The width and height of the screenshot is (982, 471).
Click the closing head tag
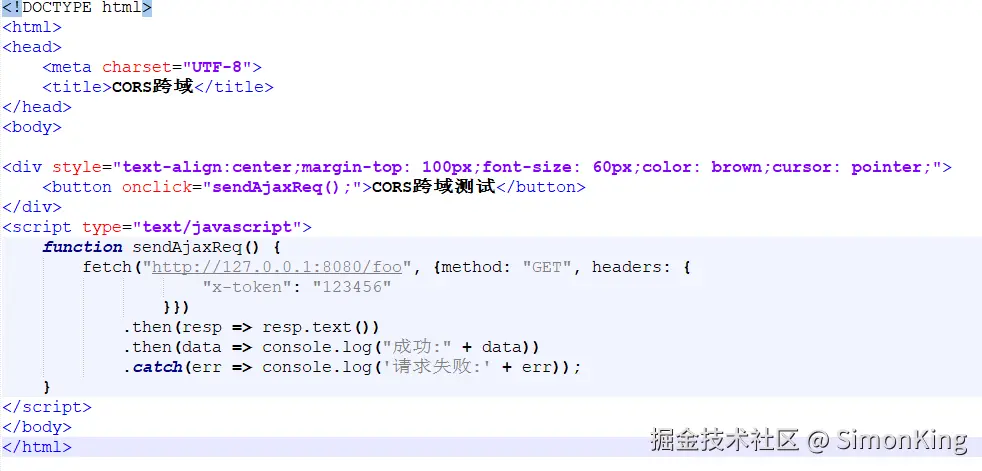[x=37, y=107]
